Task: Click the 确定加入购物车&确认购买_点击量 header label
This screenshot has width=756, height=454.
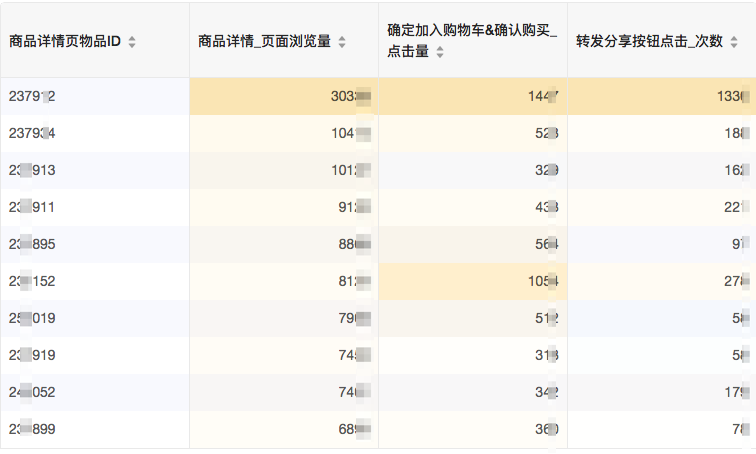Action: (471, 41)
